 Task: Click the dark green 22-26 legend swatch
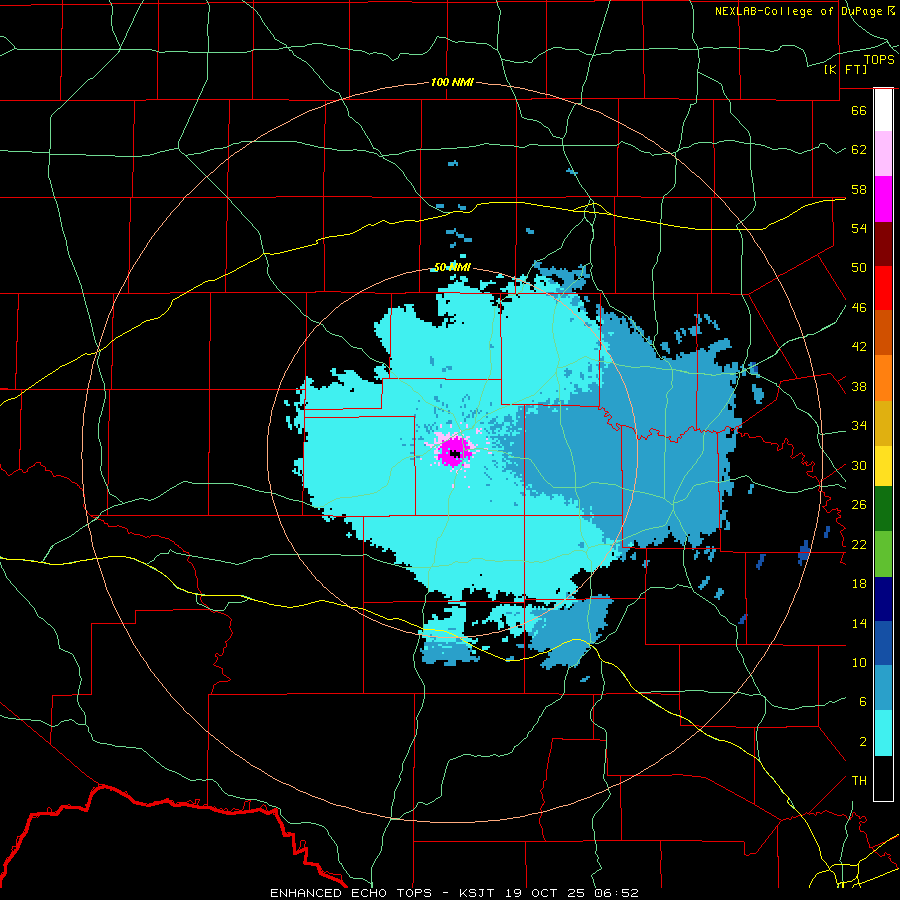(x=883, y=509)
